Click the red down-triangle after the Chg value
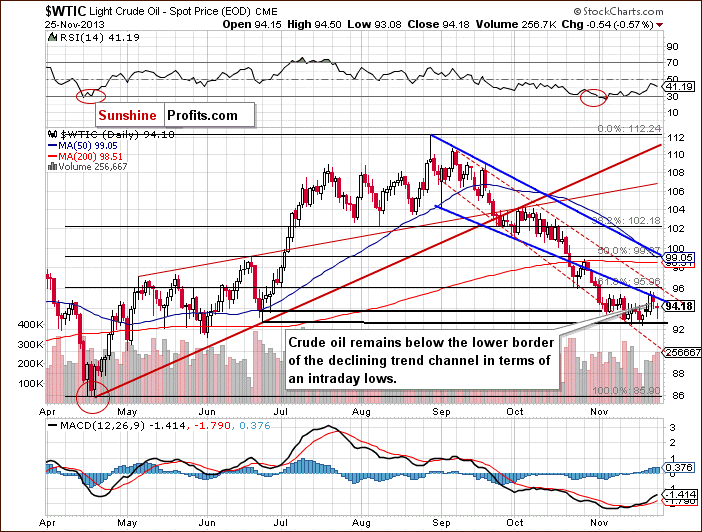 pyautogui.click(x=659, y=25)
